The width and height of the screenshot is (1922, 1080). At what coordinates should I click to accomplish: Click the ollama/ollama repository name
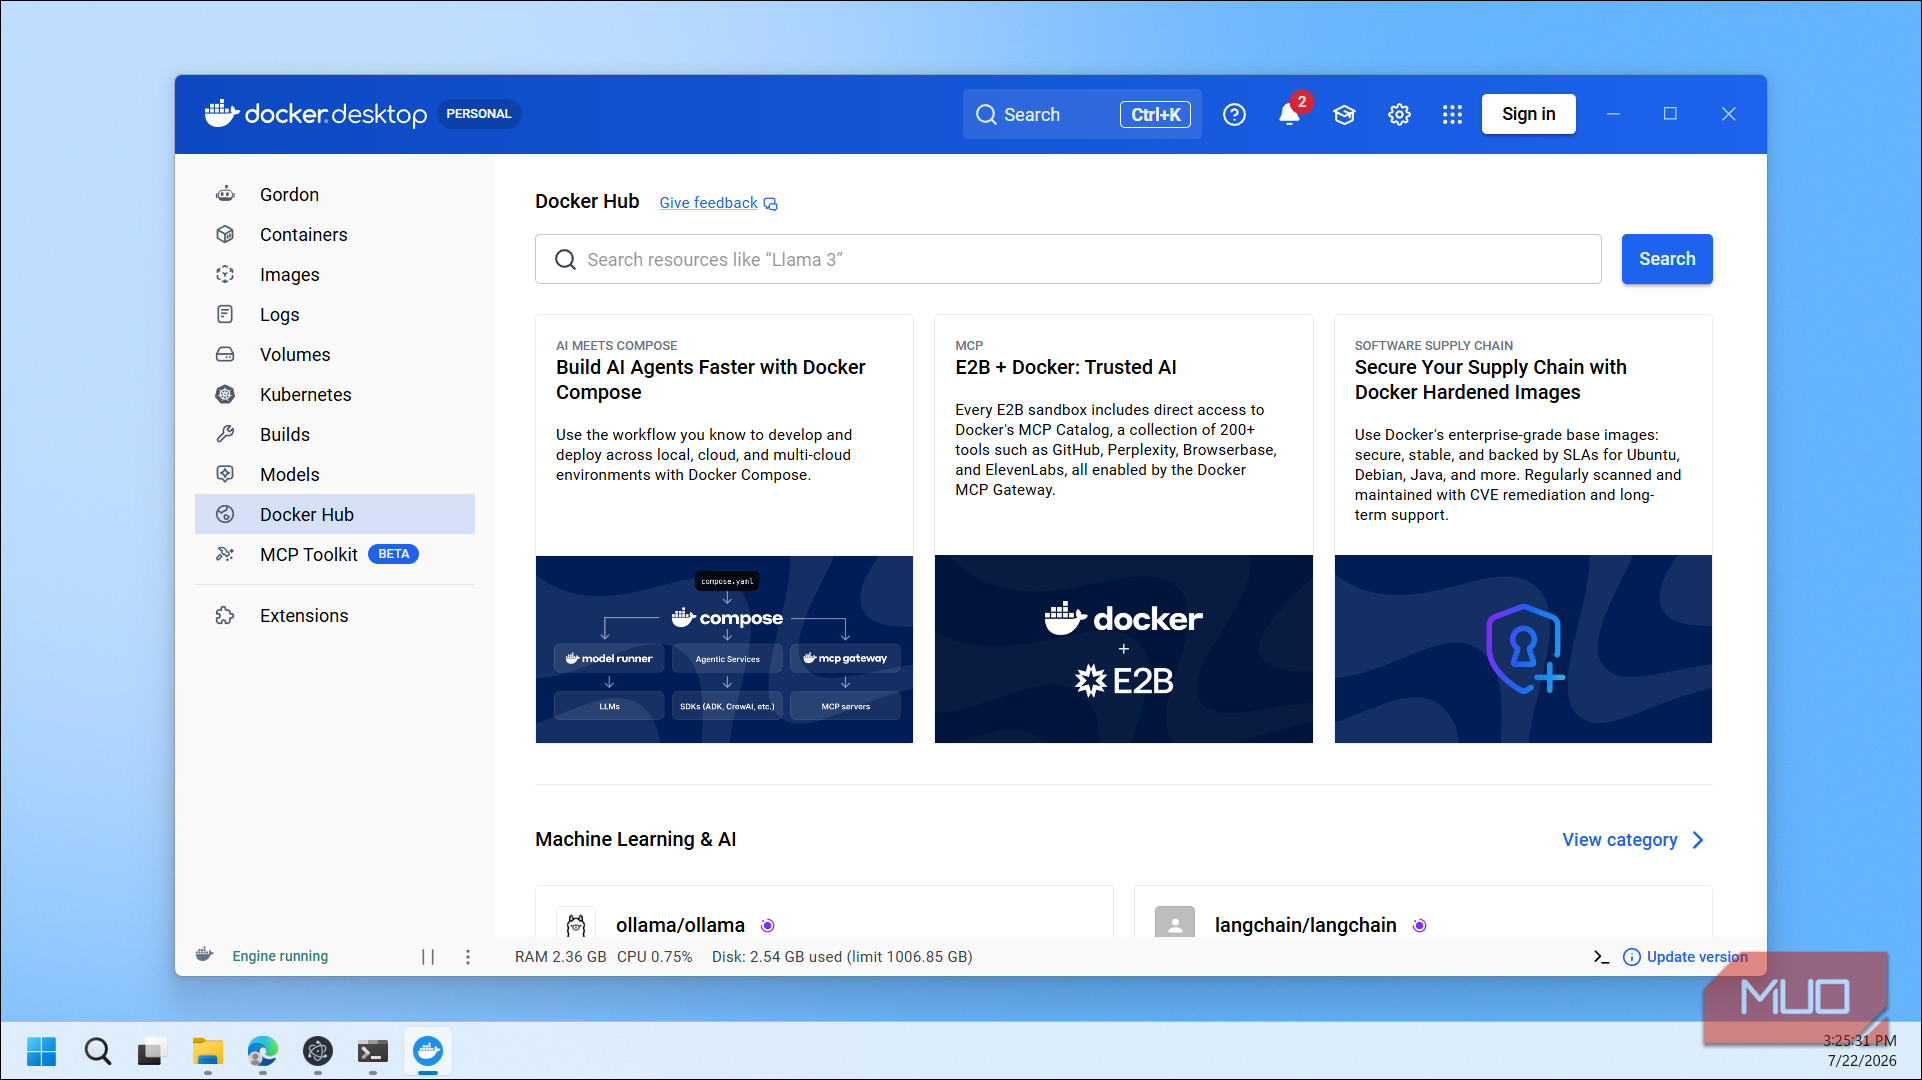pyautogui.click(x=680, y=925)
